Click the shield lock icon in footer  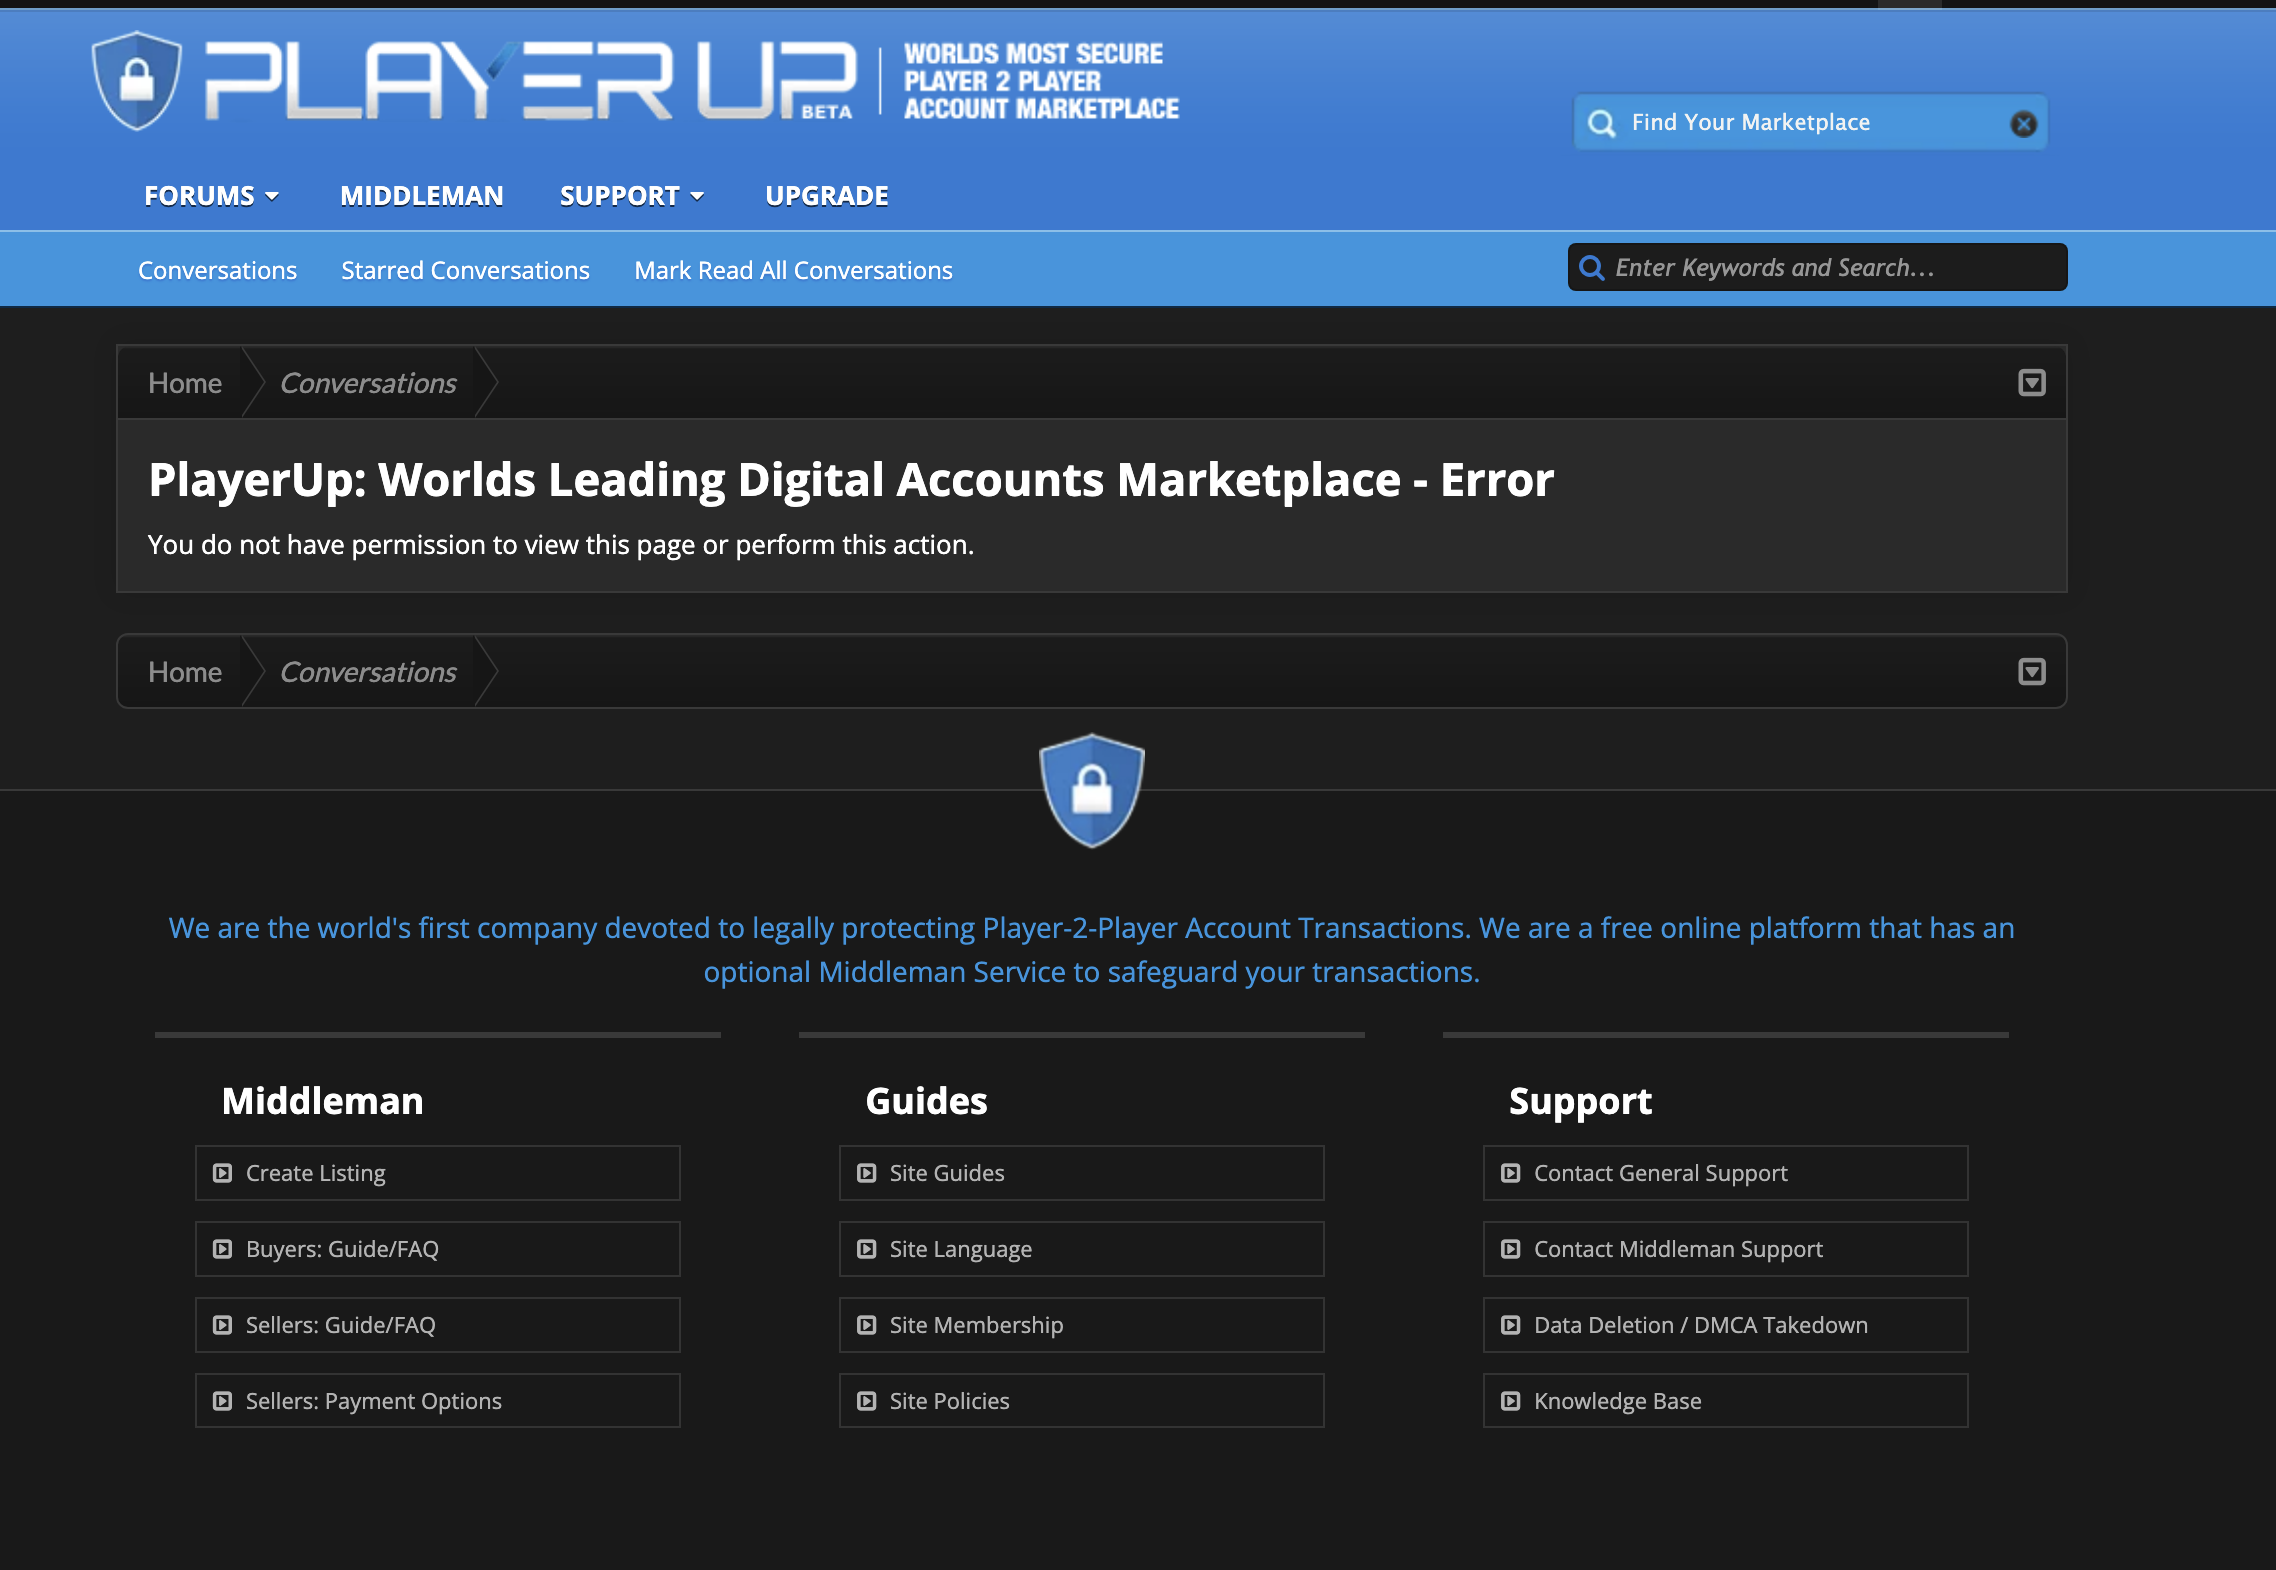[1092, 791]
